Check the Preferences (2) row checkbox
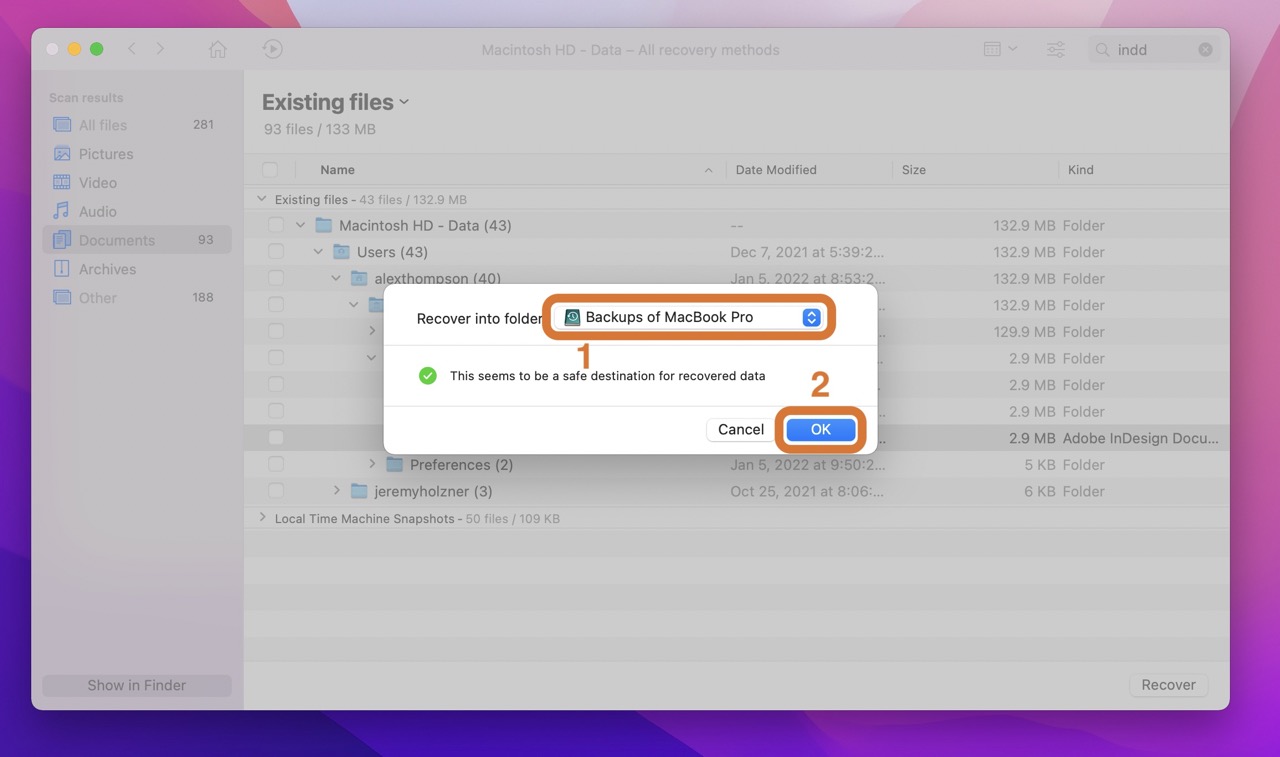The image size is (1280, 757). pyautogui.click(x=276, y=465)
